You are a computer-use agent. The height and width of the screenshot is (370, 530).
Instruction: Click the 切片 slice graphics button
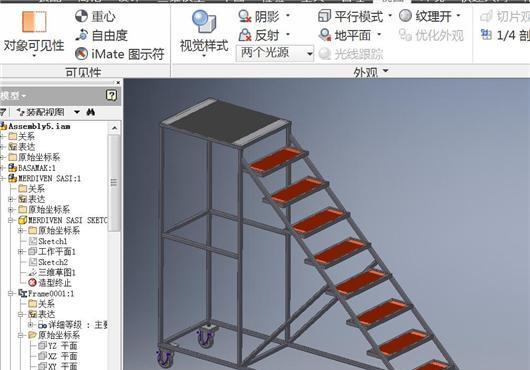tap(504, 16)
